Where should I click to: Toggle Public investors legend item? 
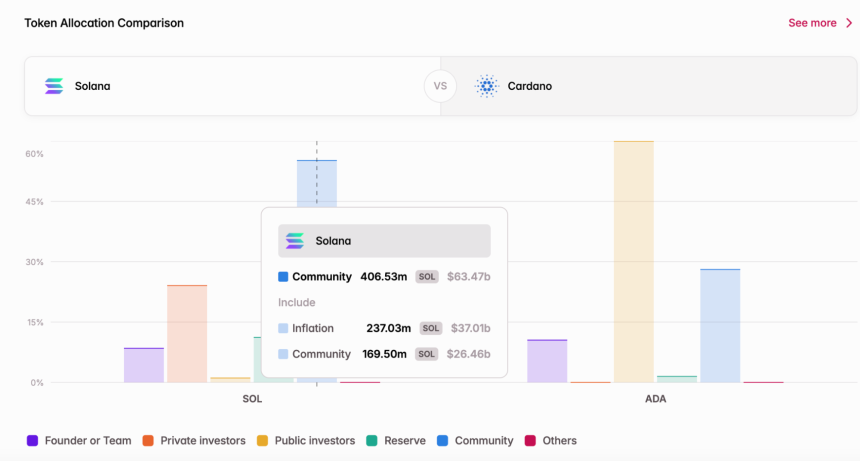(306, 441)
